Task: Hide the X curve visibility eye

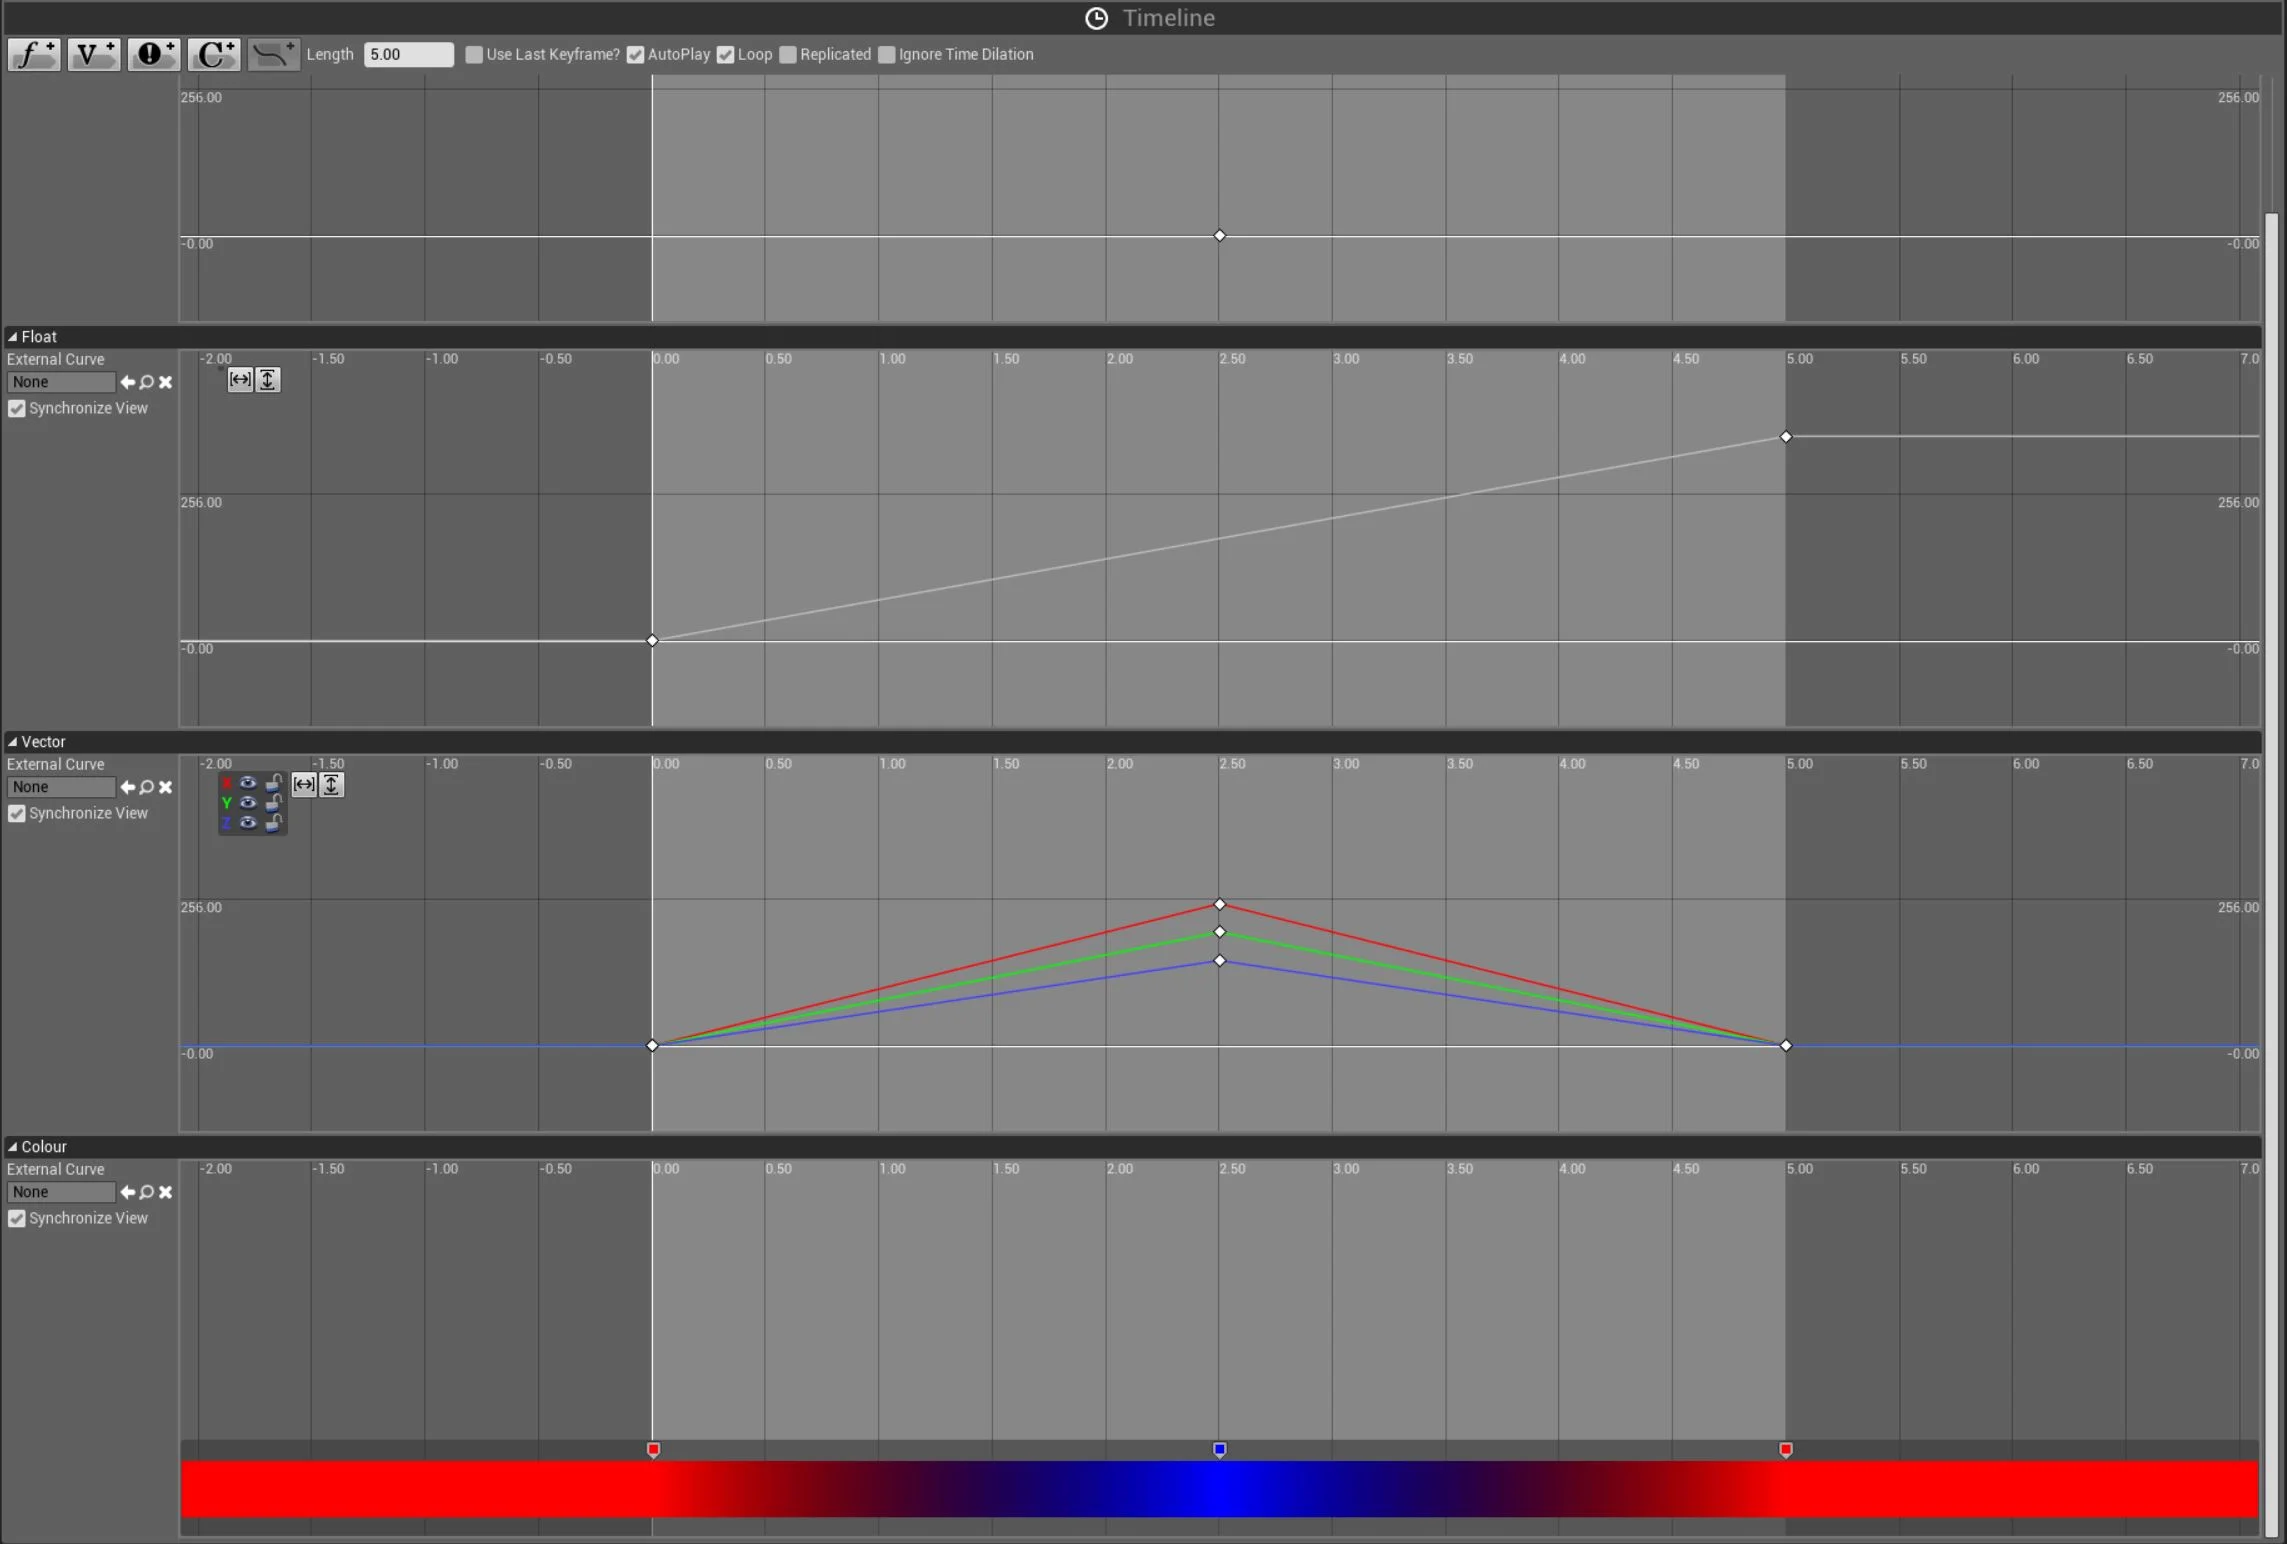Action: click(x=248, y=783)
